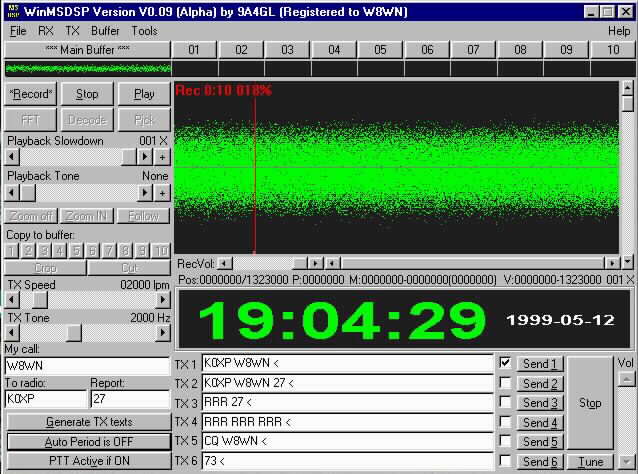Screen dimensions: 638x474
Task: Click TX Tone right arrow
Action: pos(163,333)
